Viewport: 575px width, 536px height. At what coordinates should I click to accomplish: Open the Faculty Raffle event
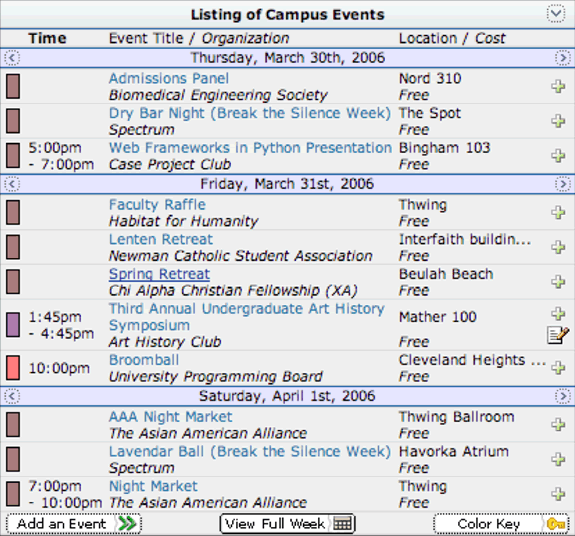(x=157, y=205)
